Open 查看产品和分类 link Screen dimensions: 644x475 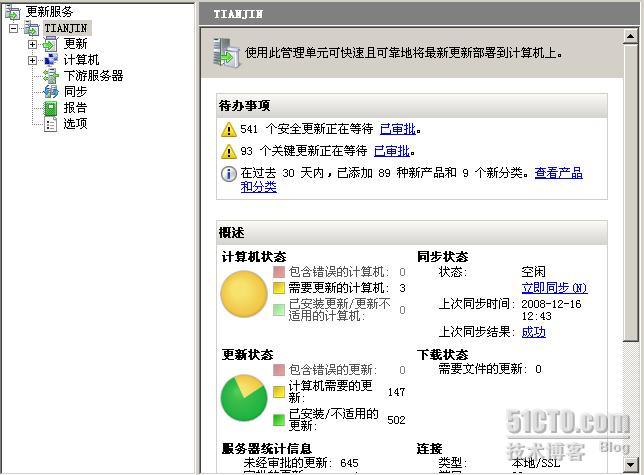(x=559, y=173)
